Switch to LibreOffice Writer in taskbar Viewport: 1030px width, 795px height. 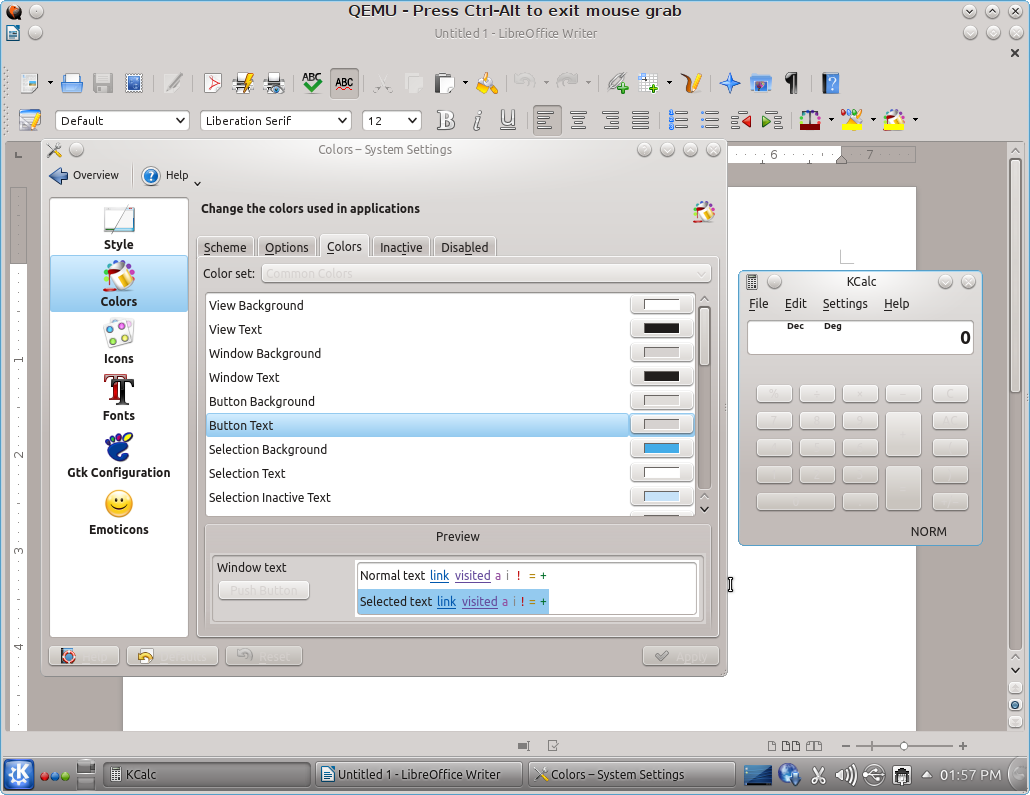click(x=420, y=774)
